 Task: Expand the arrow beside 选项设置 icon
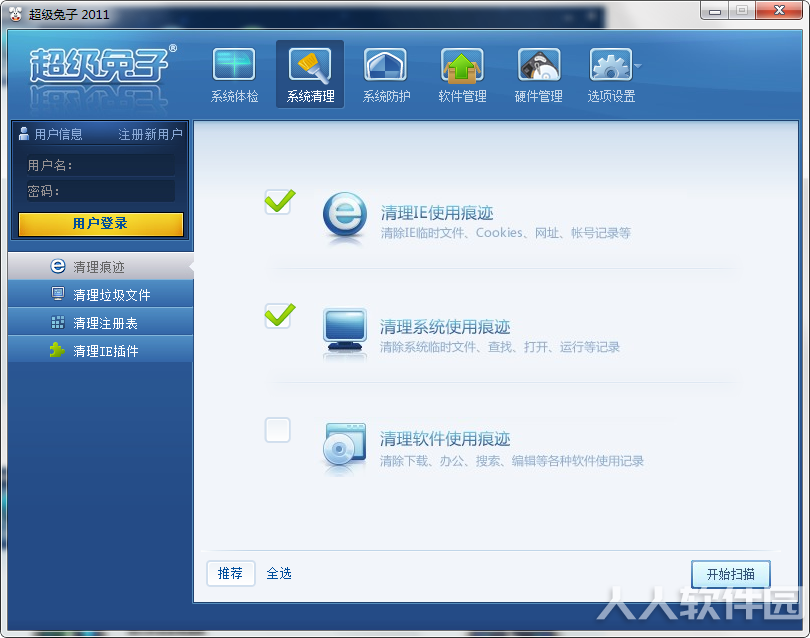(x=638, y=66)
